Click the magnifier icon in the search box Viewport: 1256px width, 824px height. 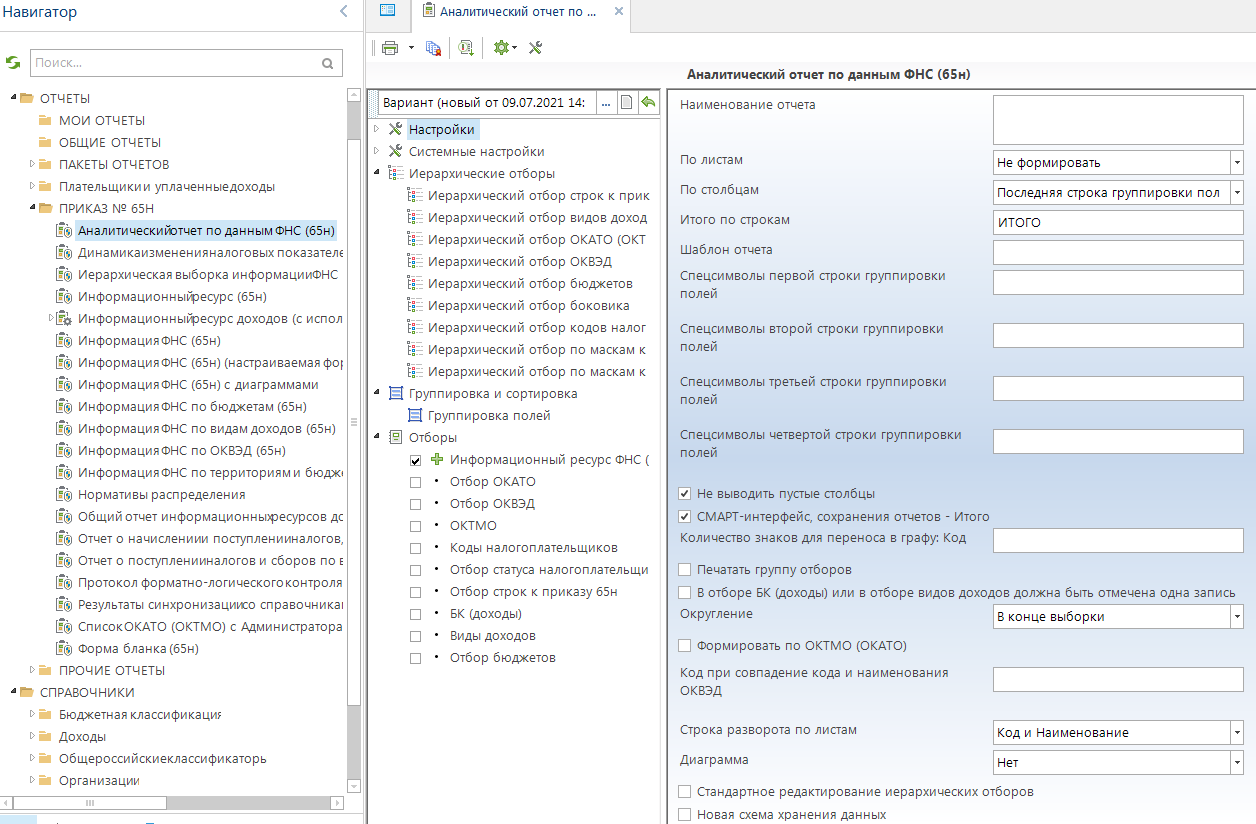(x=327, y=63)
